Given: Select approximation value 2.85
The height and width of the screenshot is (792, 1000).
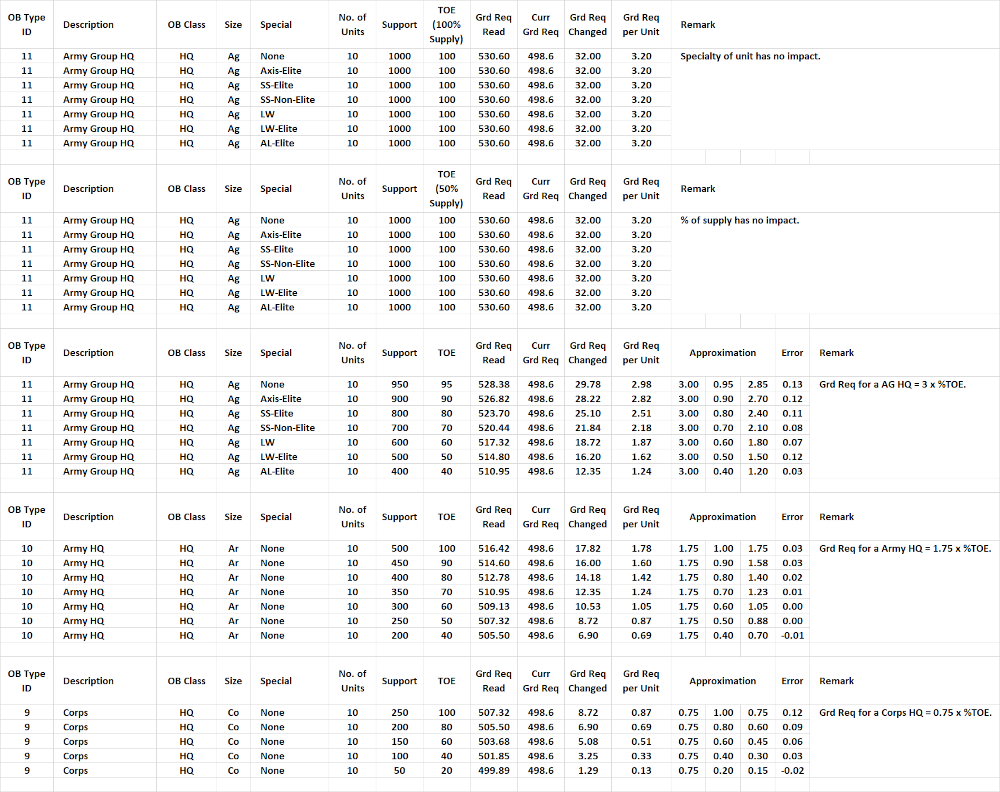Looking at the screenshot, I should click(x=758, y=385).
